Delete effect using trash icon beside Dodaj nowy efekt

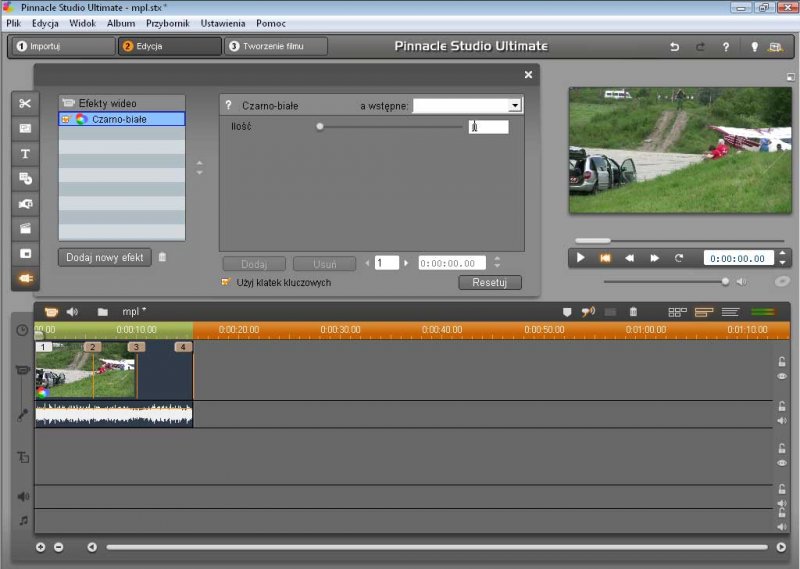pos(163,257)
